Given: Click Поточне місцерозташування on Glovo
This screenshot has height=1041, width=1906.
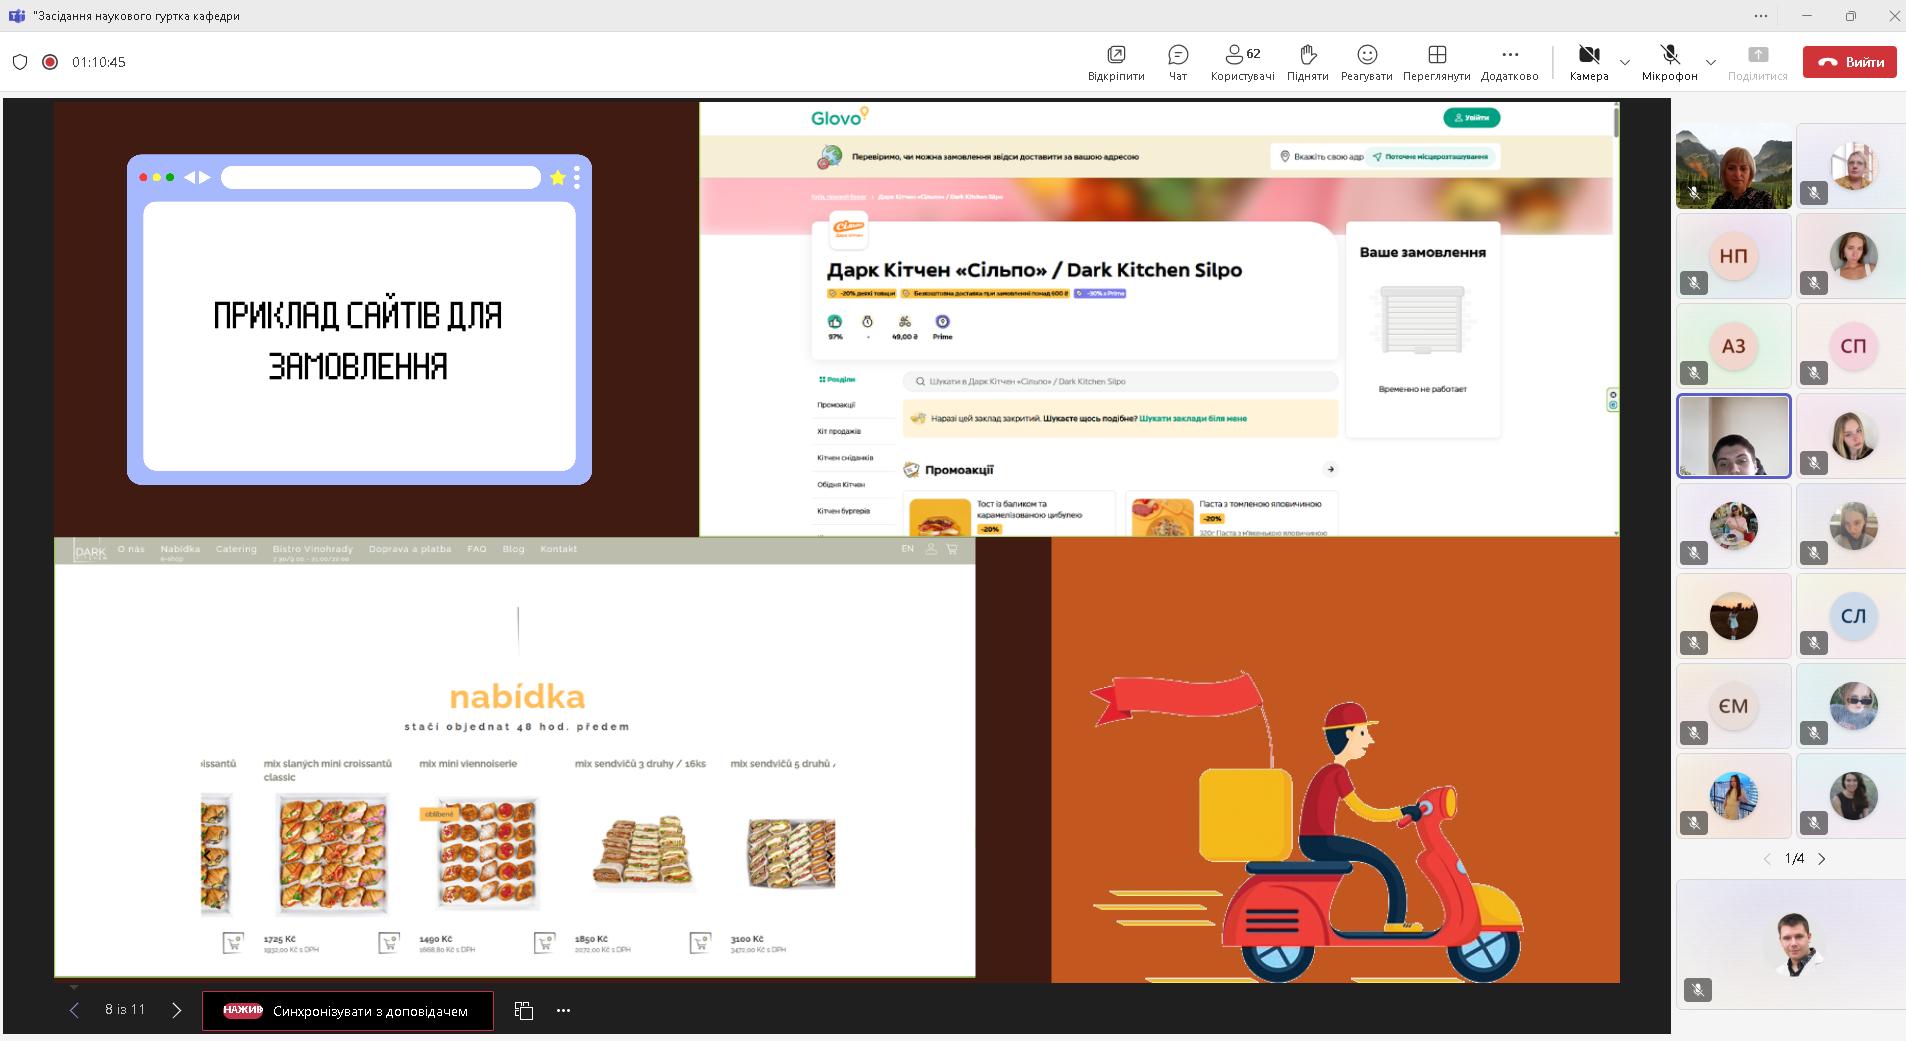Looking at the screenshot, I should pos(1431,157).
